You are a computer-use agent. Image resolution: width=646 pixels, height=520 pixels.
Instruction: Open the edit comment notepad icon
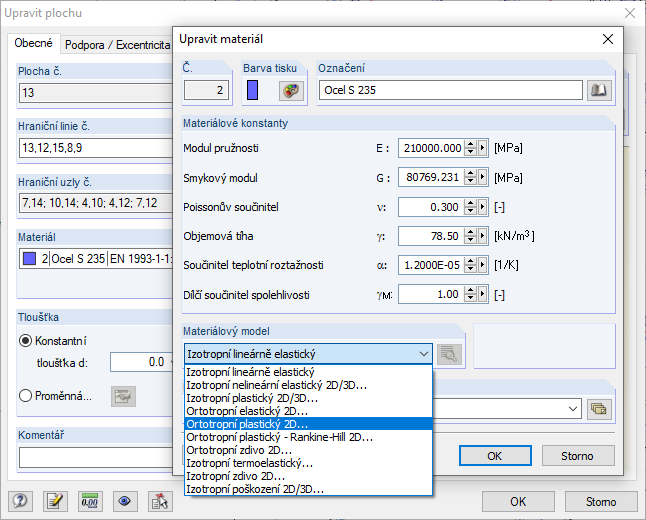tap(54, 502)
